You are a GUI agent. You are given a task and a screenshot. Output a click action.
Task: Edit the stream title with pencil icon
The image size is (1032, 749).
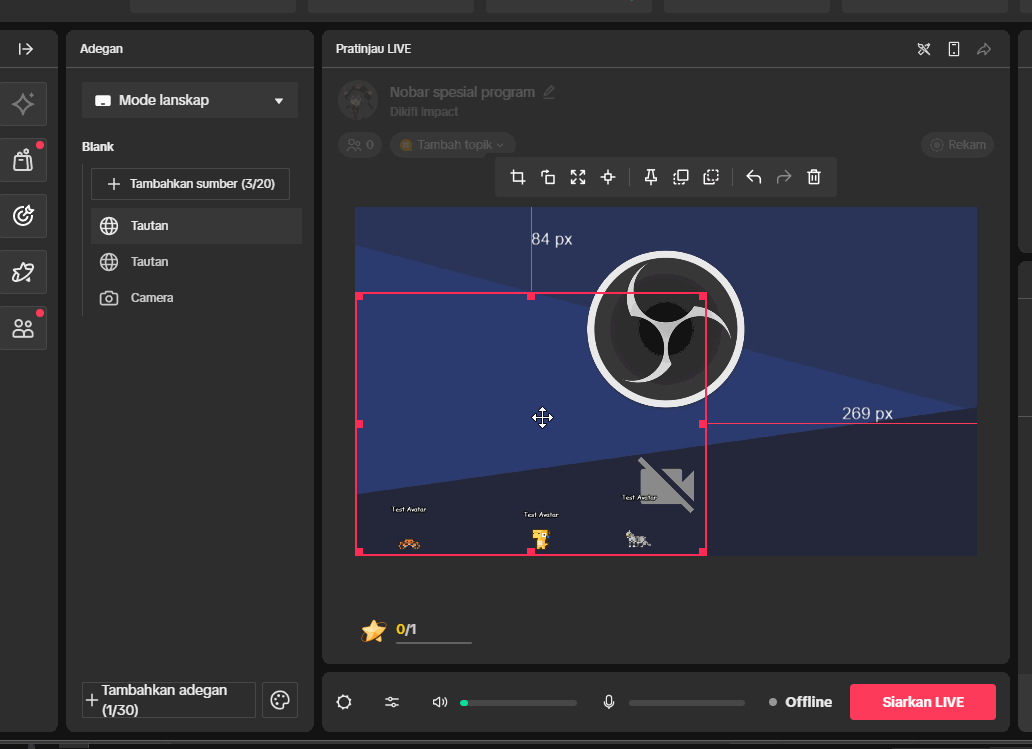point(548,91)
